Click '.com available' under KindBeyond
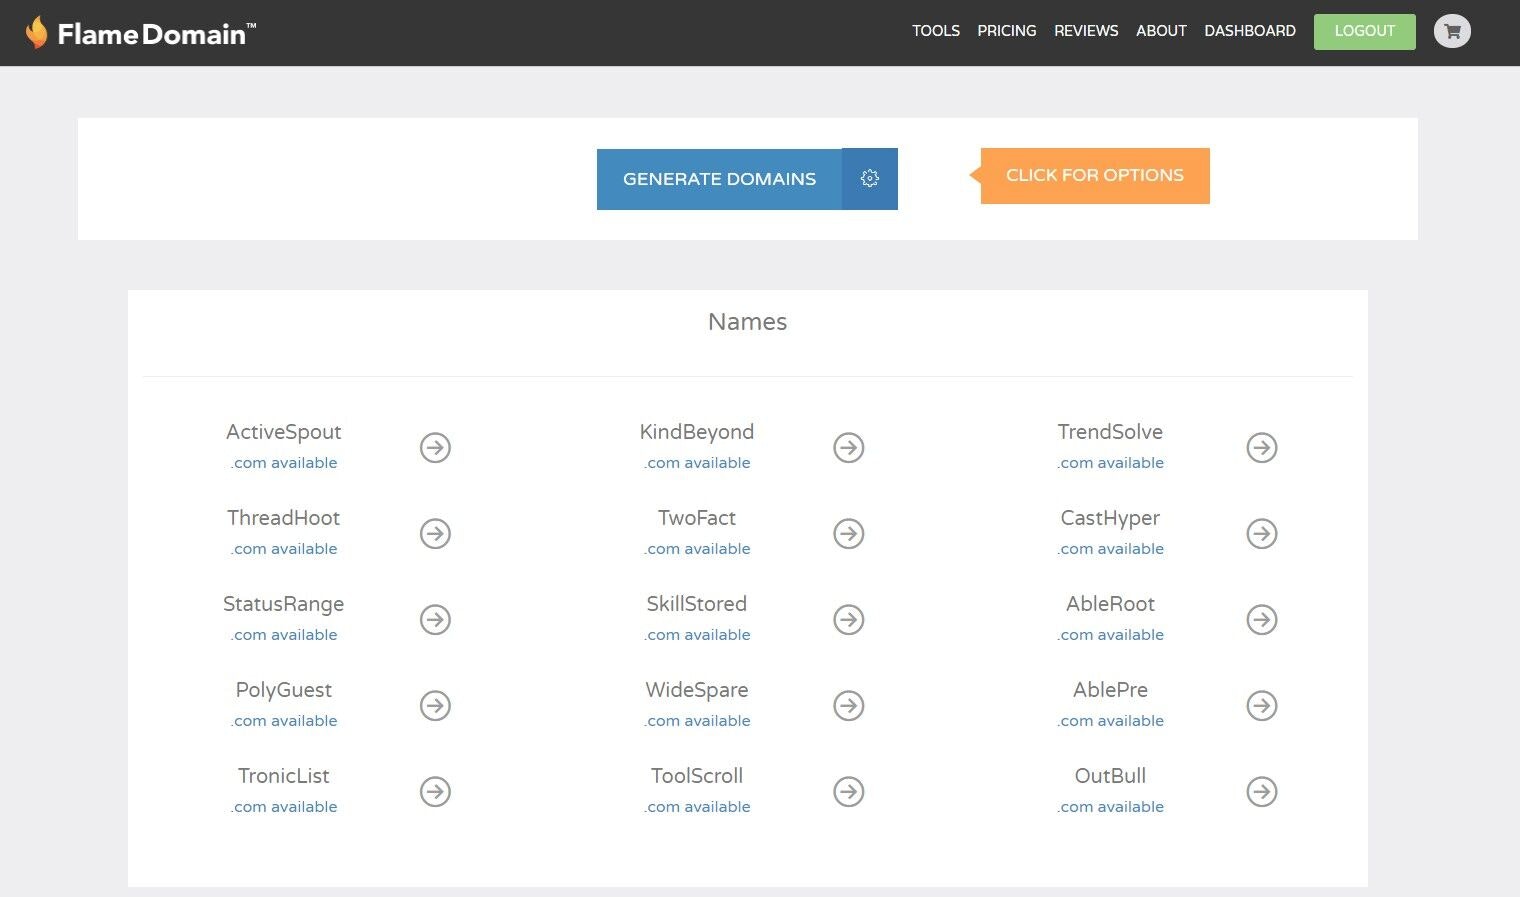This screenshot has height=897, width=1520. coord(697,463)
